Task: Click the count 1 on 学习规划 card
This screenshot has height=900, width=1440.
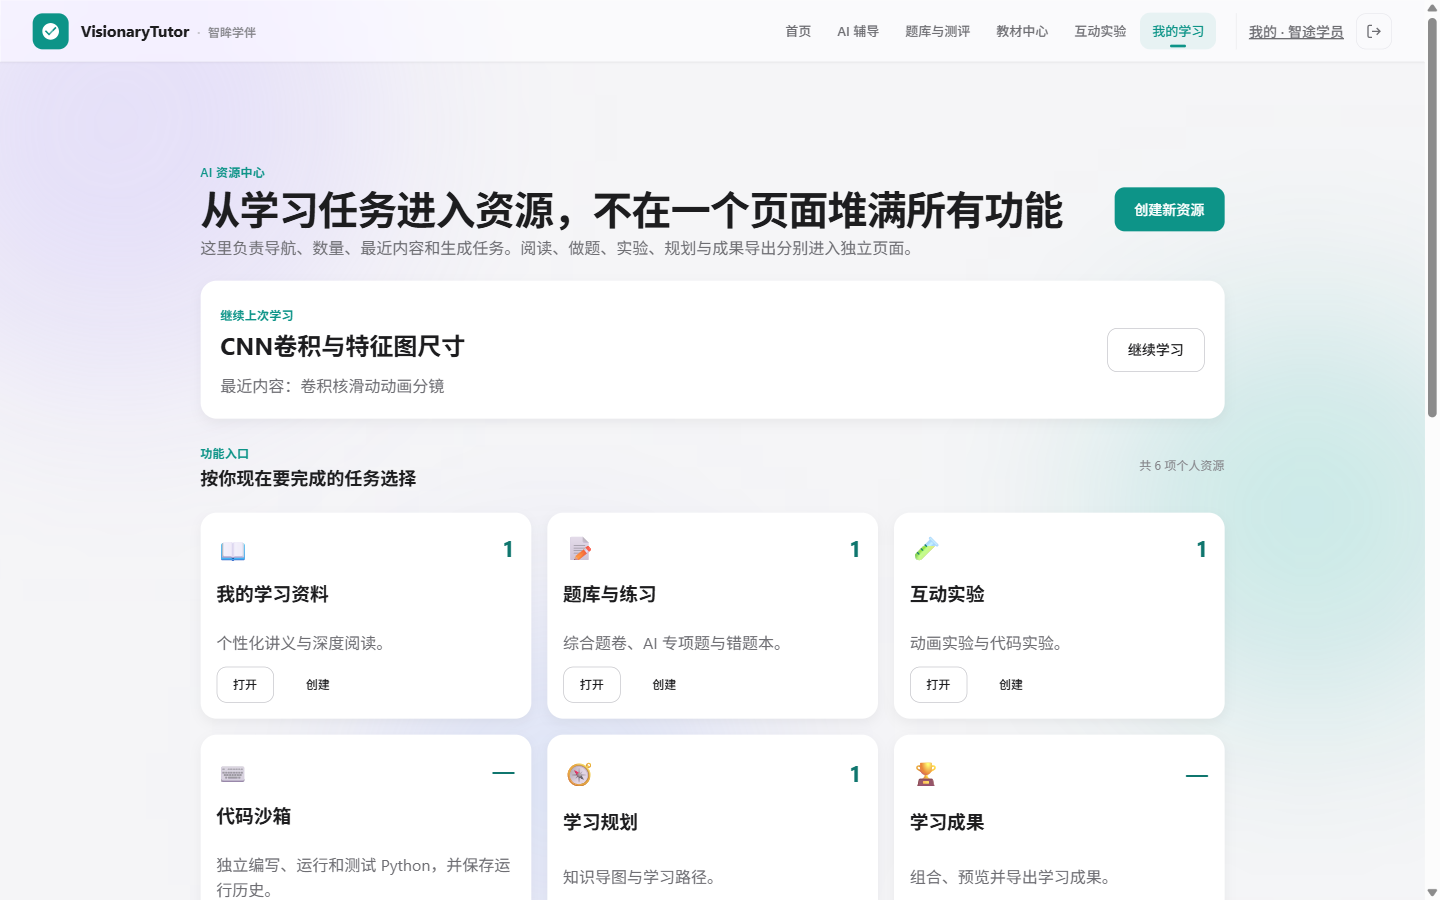Action: tap(855, 774)
